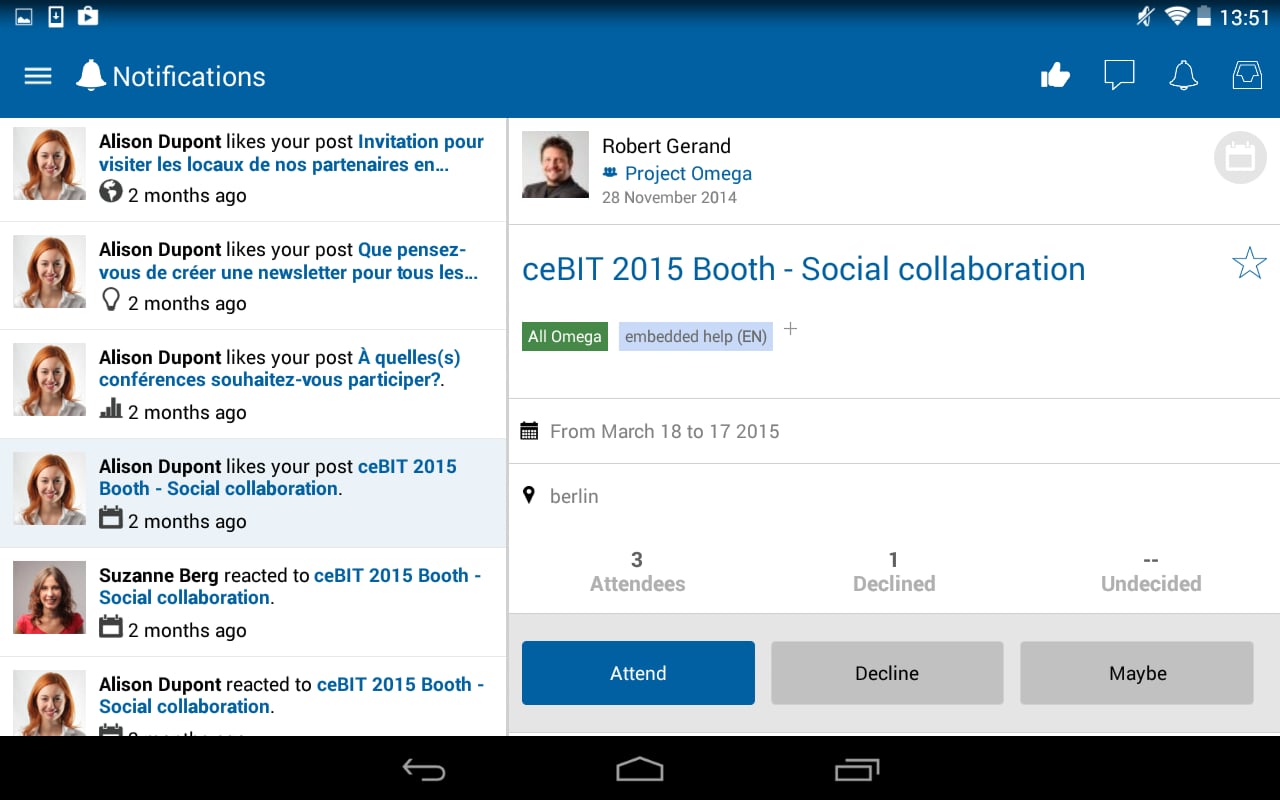Tap the poll chart icon under the conférences notification
The image size is (1280, 800).
(x=111, y=408)
